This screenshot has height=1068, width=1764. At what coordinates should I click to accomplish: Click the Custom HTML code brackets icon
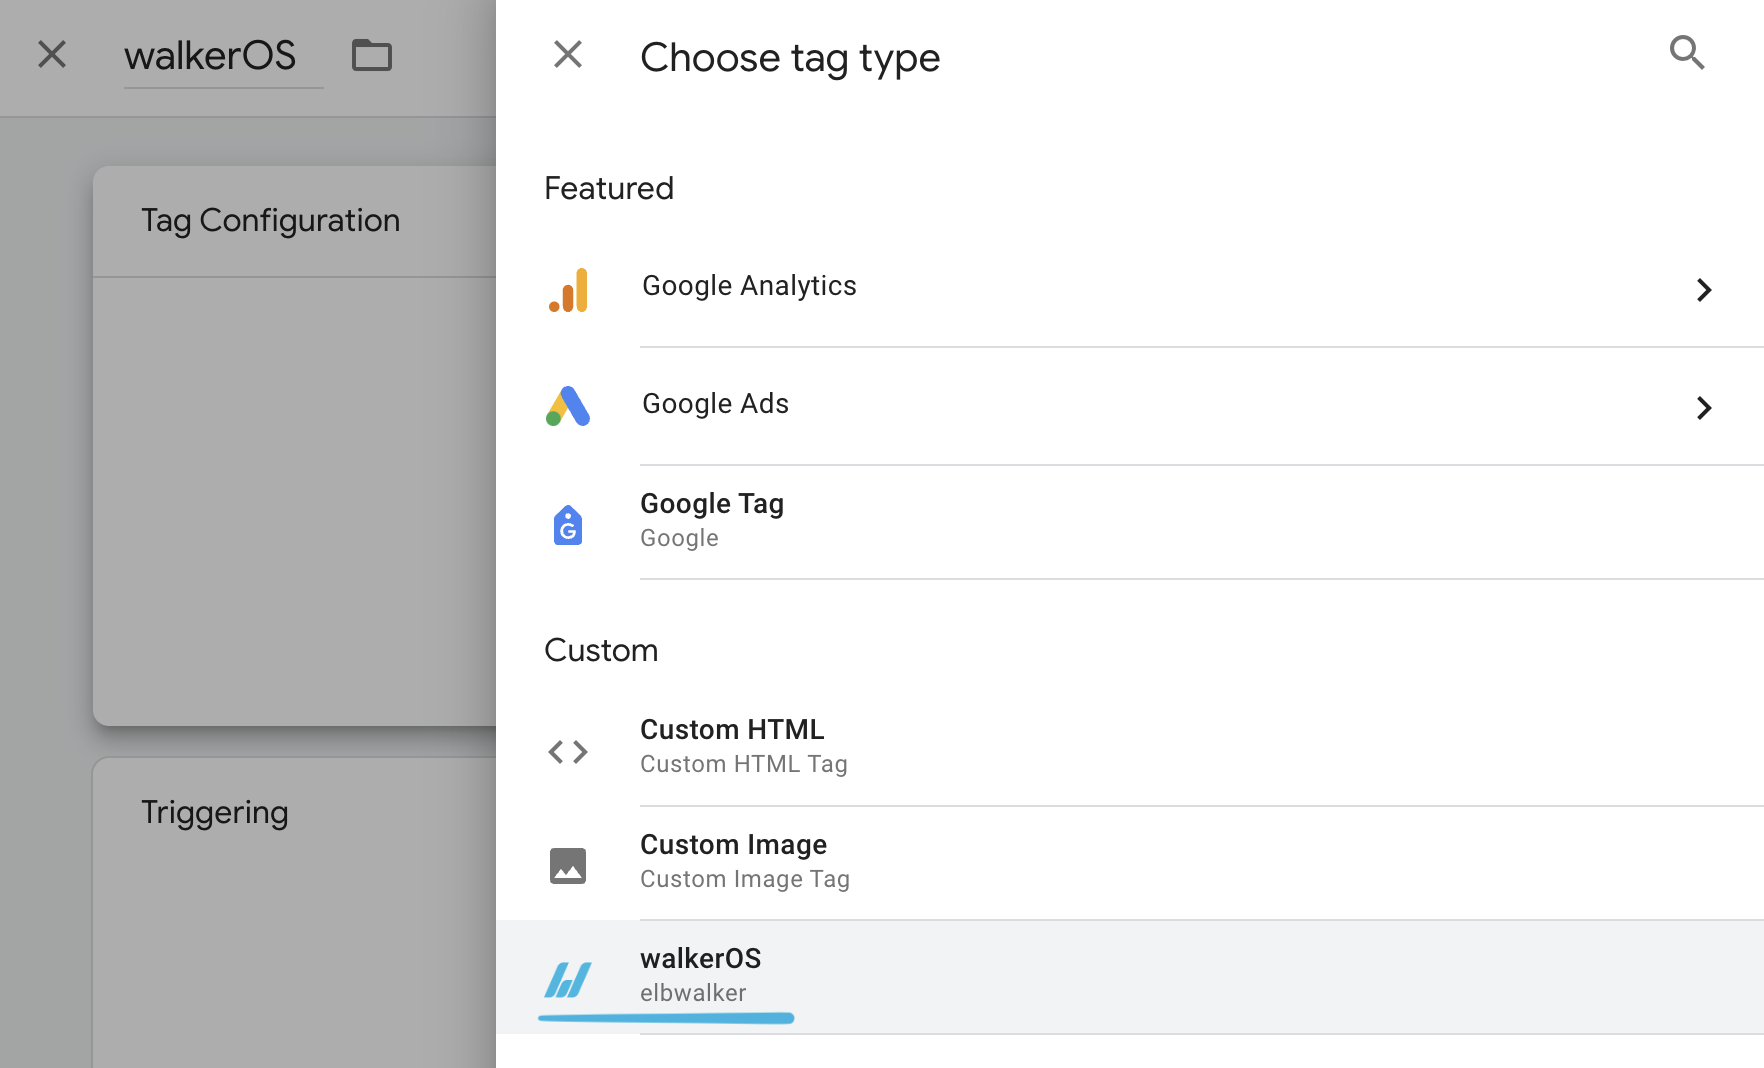click(568, 751)
